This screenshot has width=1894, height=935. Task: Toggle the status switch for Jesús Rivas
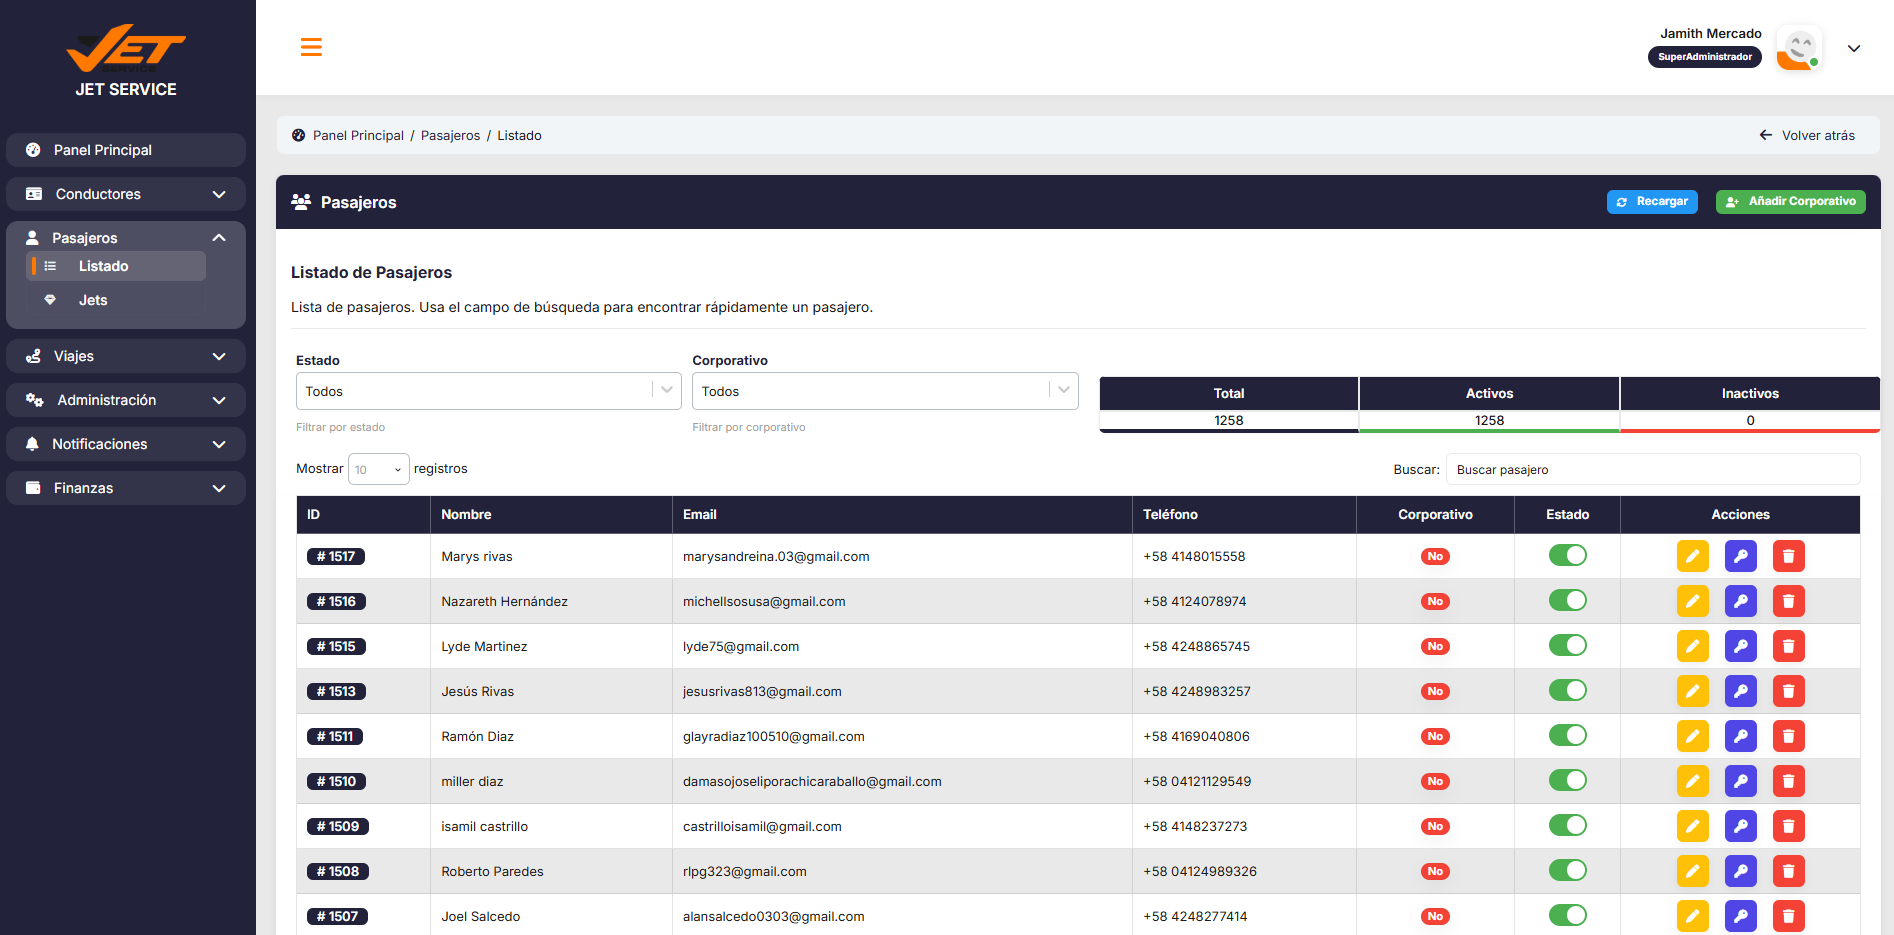[x=1567, y=690]
